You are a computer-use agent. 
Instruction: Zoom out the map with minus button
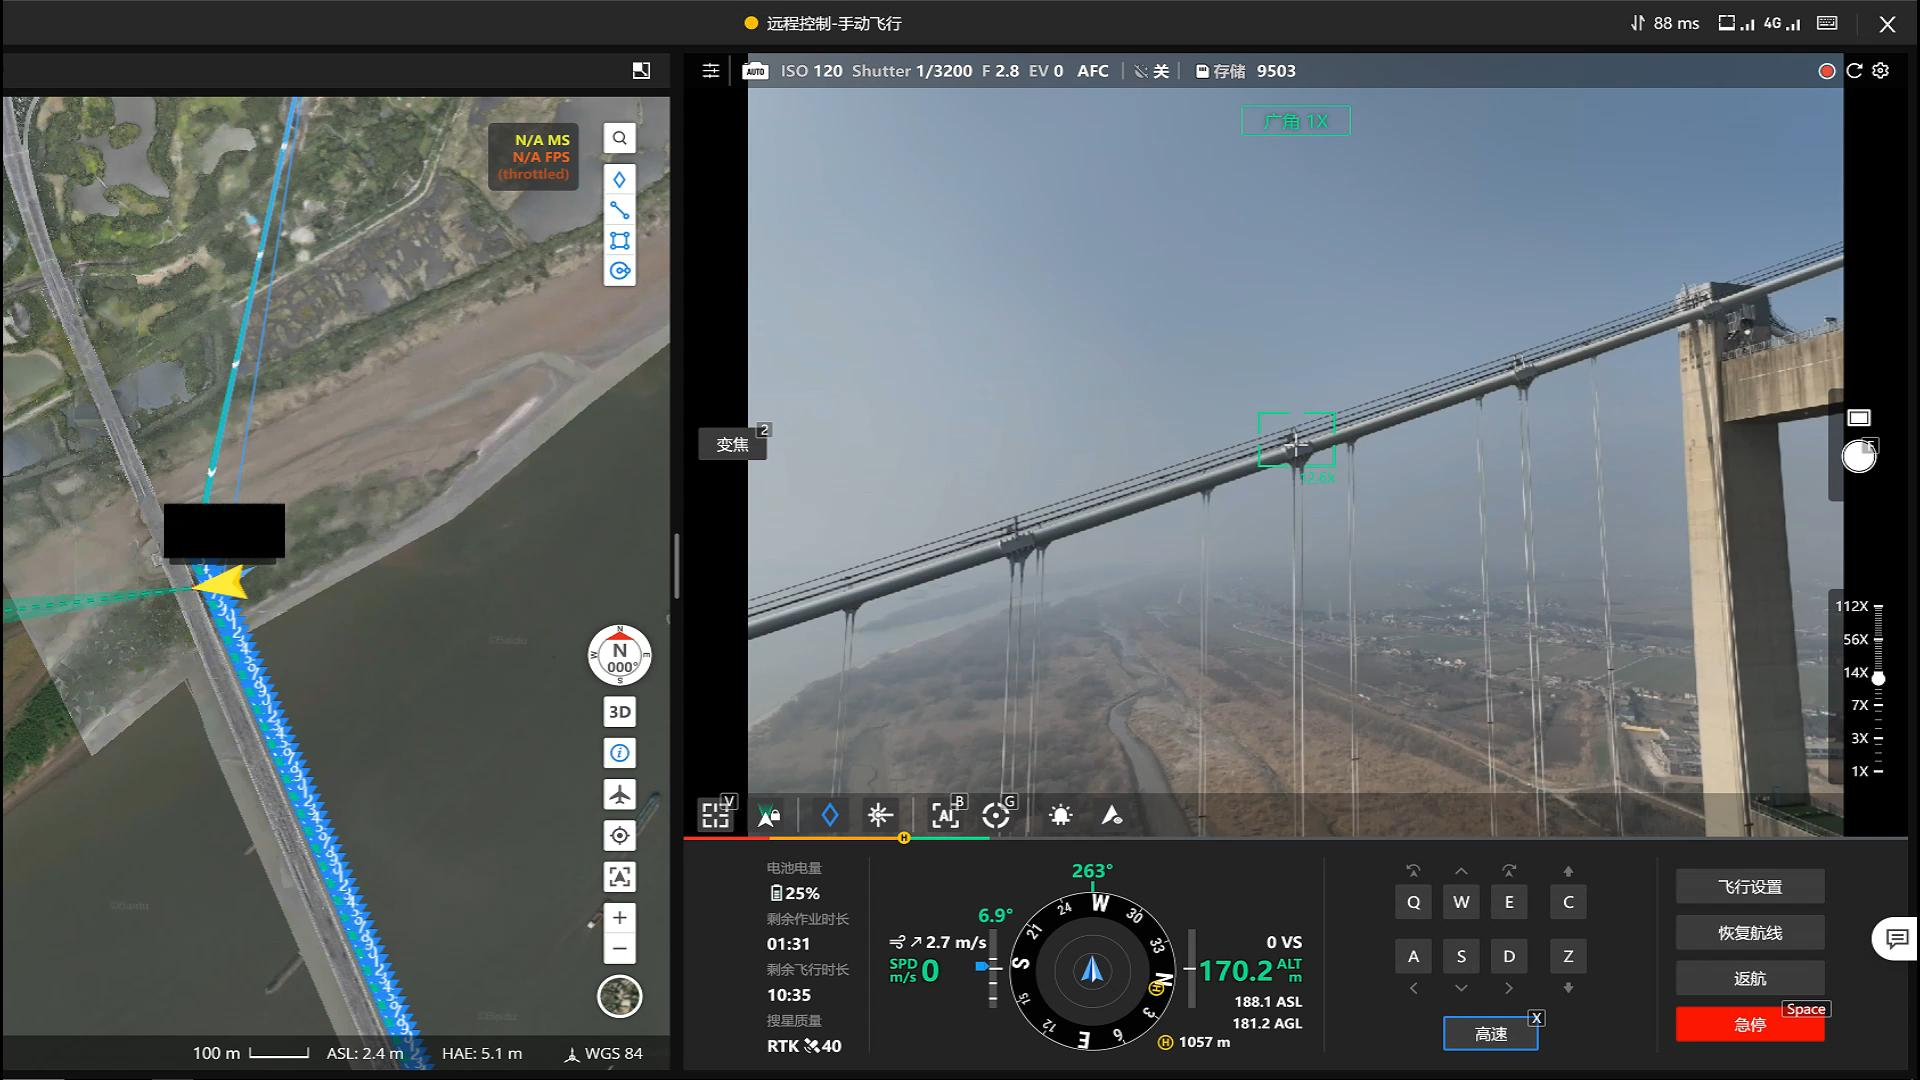tap(620, 949)
